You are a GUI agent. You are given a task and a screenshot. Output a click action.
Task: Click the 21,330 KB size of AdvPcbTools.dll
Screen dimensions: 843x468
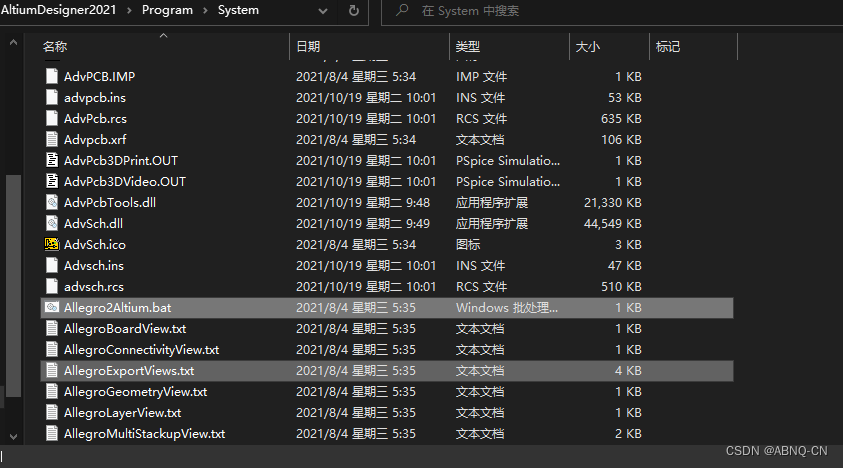coord(613,202)
